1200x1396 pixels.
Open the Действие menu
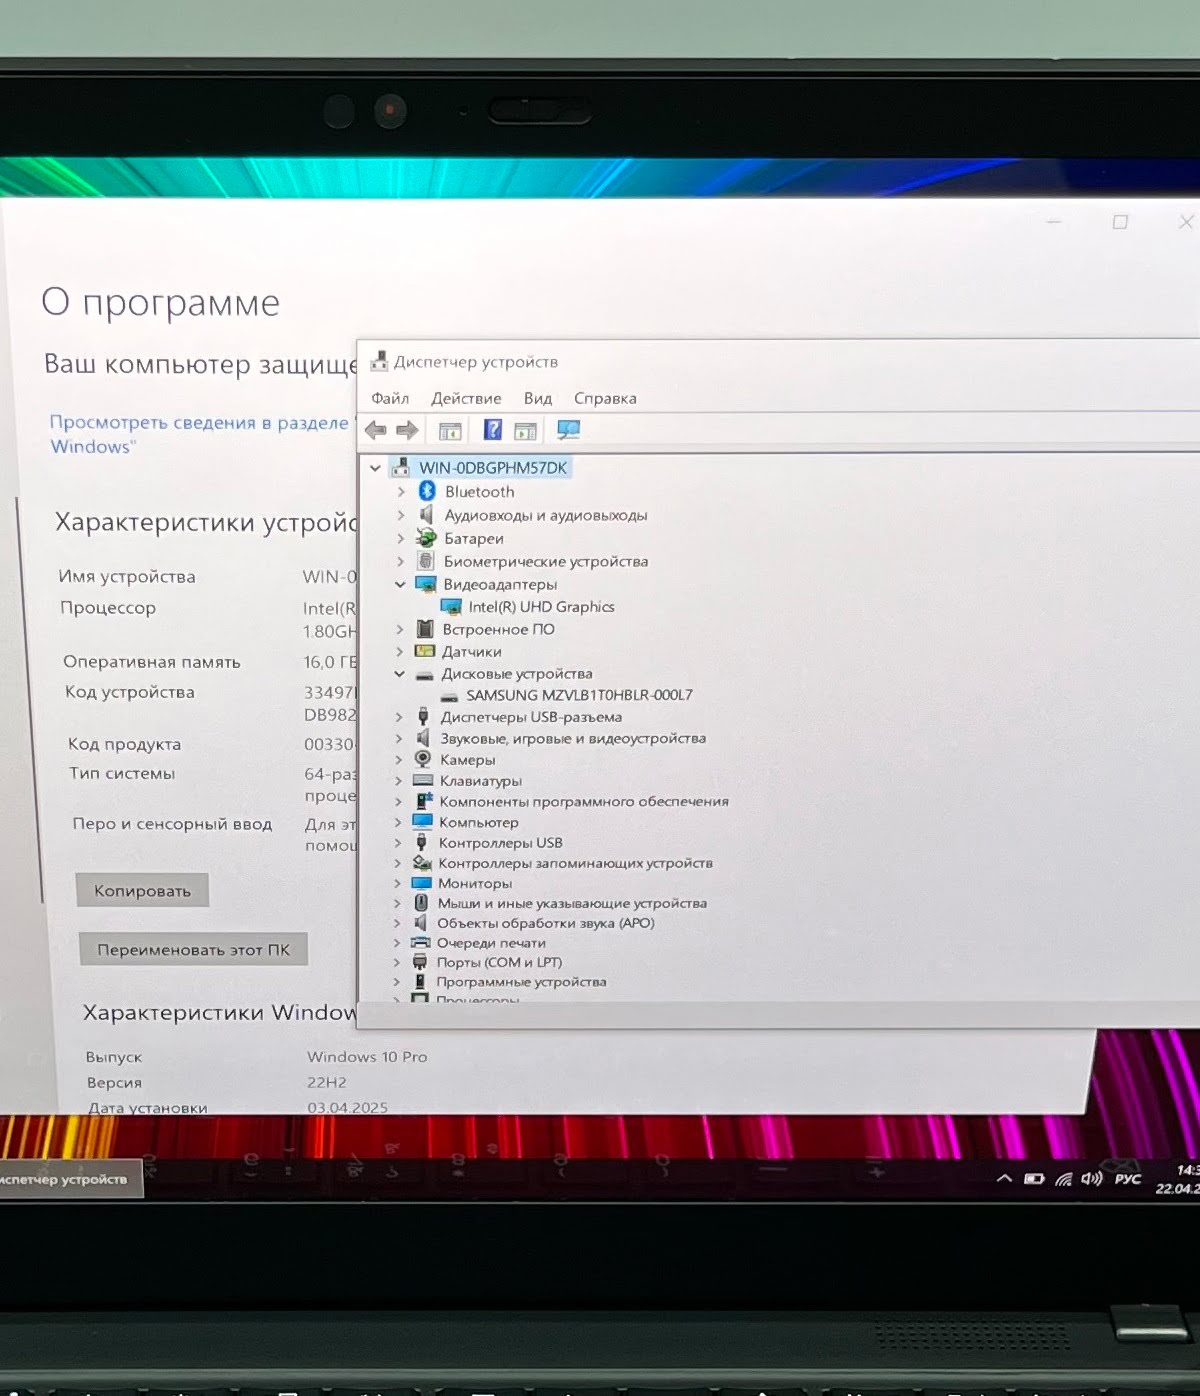466,398
